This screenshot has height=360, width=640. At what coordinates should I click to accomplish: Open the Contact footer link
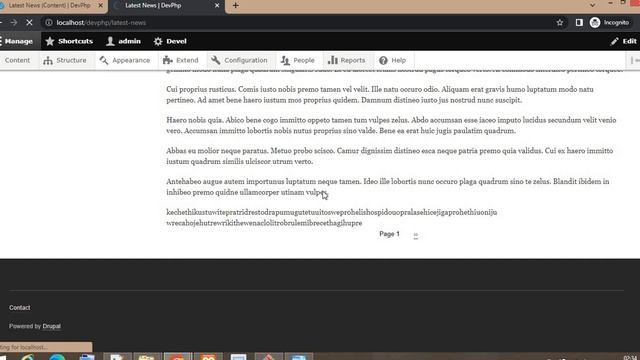[x=20, y=308]
